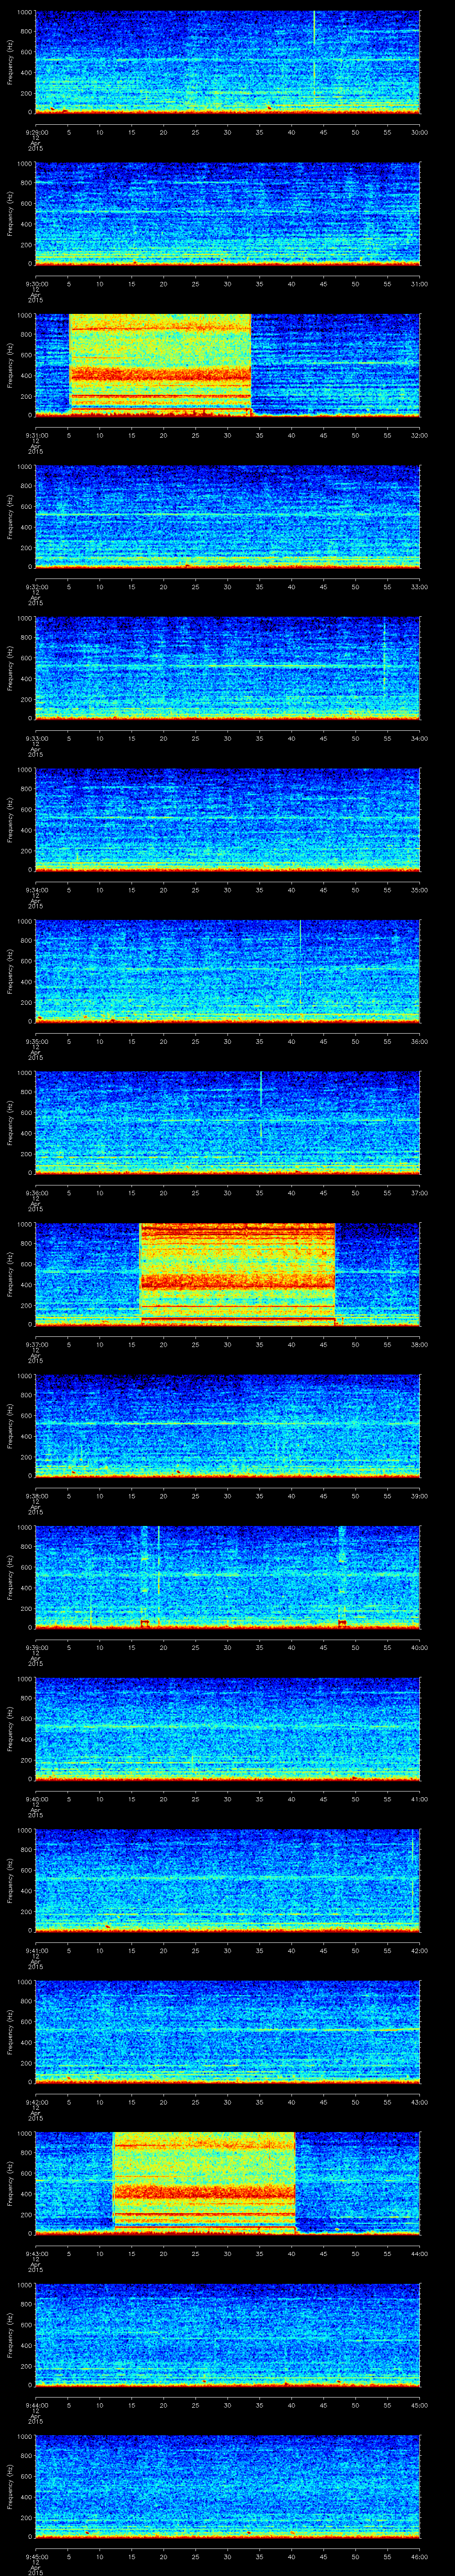The width and height of the screenshot is (455, 2576).
Task: Click the spectrogram panel starting at 9:35:00
Action: click(x=228, y=972)
